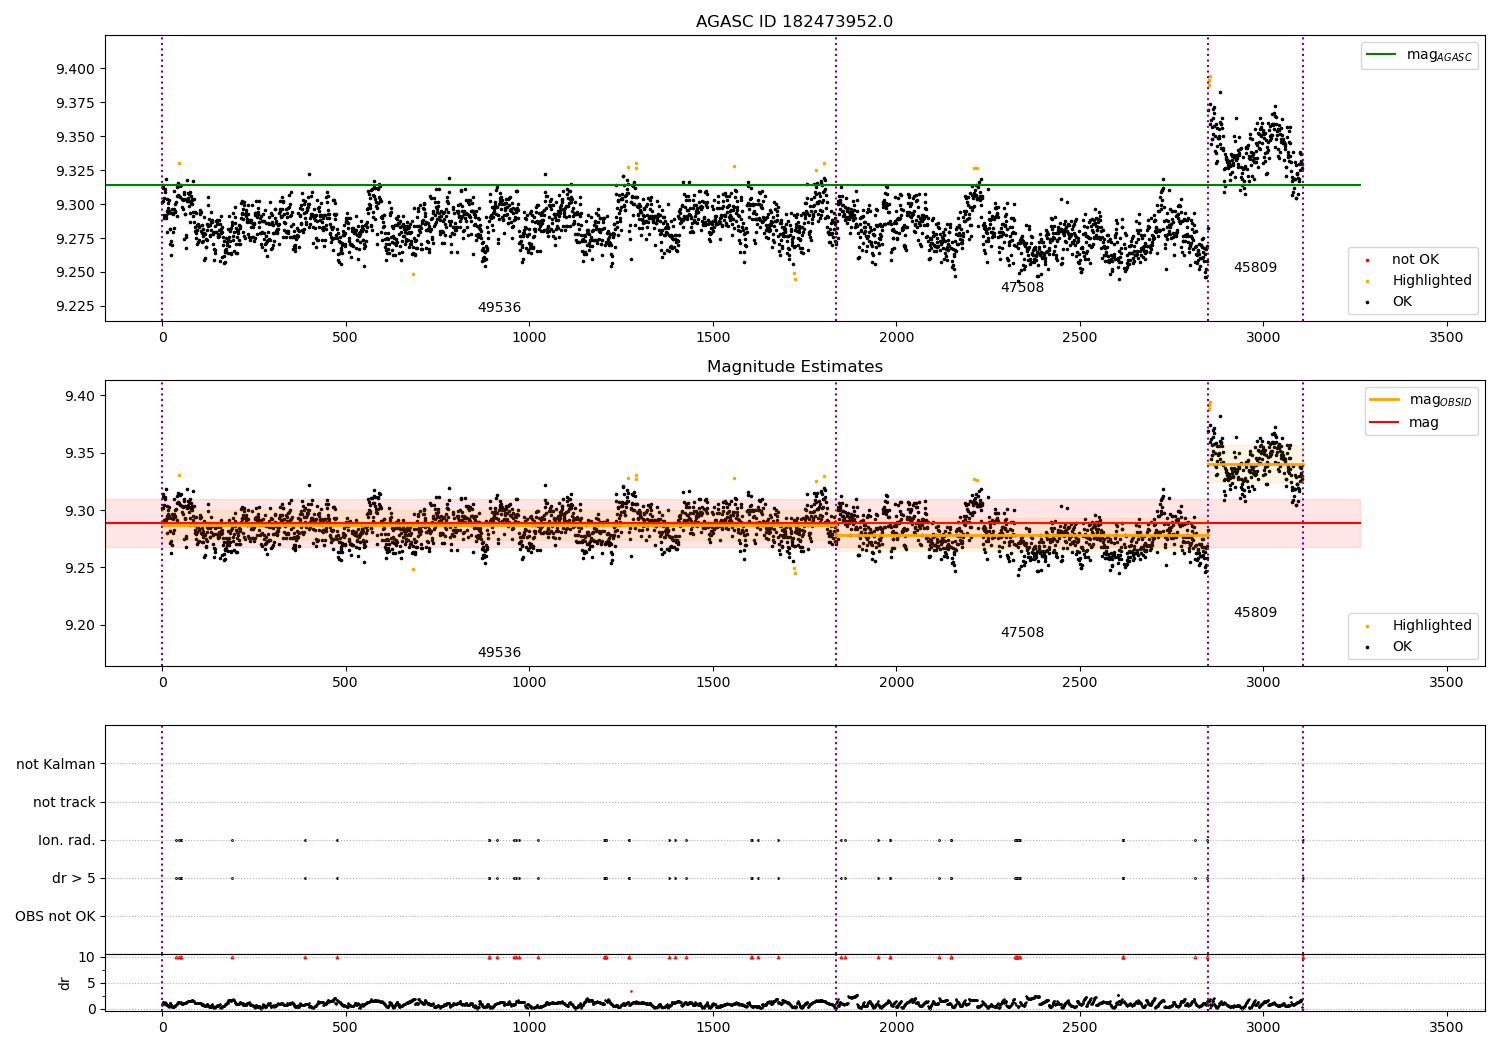Click the 47508 obsid label in middle plot
The width and height of the screenshot is (1500, 1050).
tap(1022, 633)
